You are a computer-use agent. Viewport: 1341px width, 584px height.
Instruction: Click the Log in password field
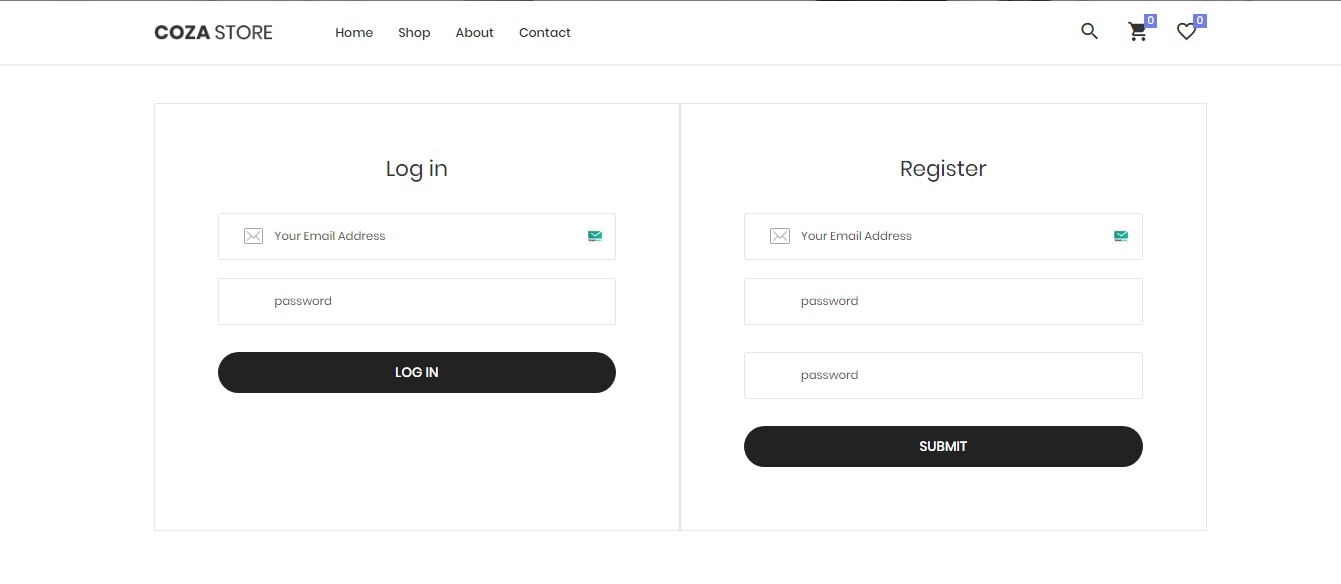tap(417, 301)
